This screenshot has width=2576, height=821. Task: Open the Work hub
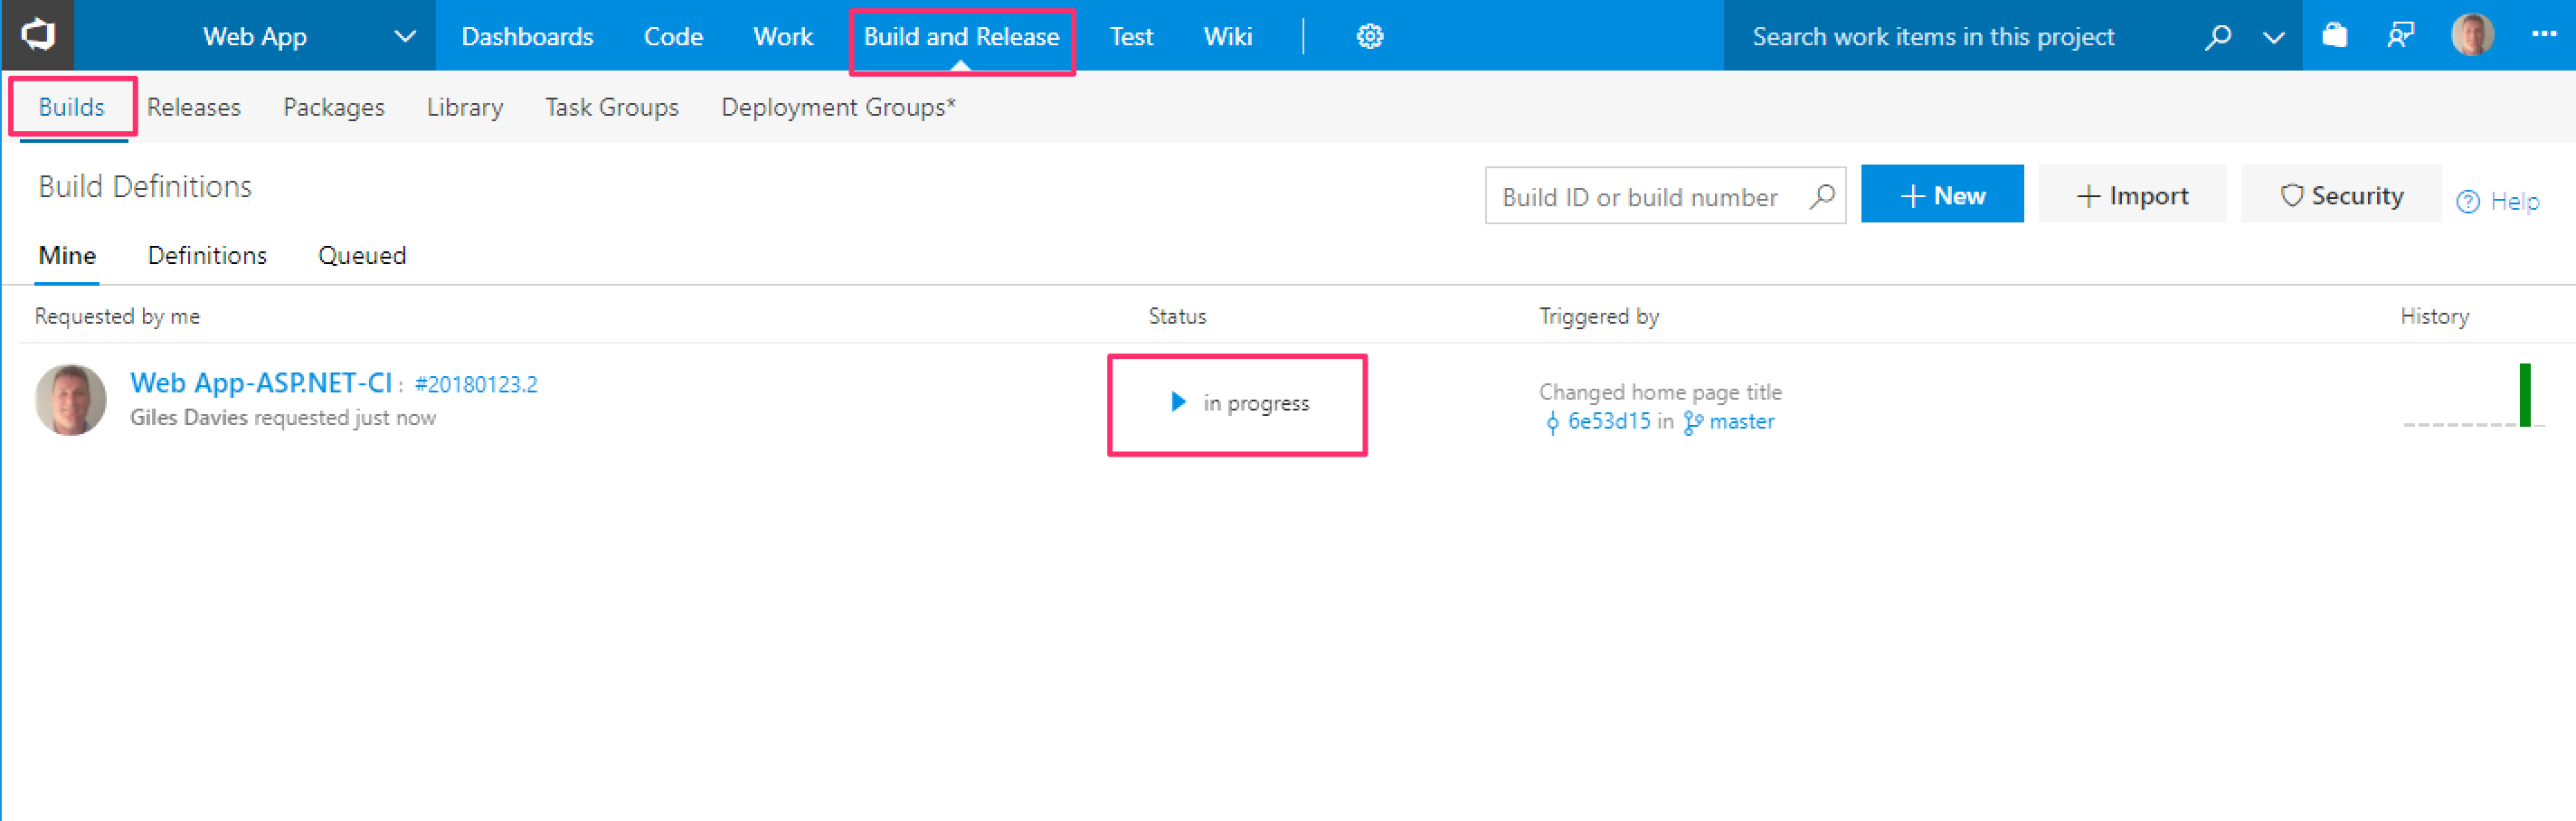click(x=783, y=37)
